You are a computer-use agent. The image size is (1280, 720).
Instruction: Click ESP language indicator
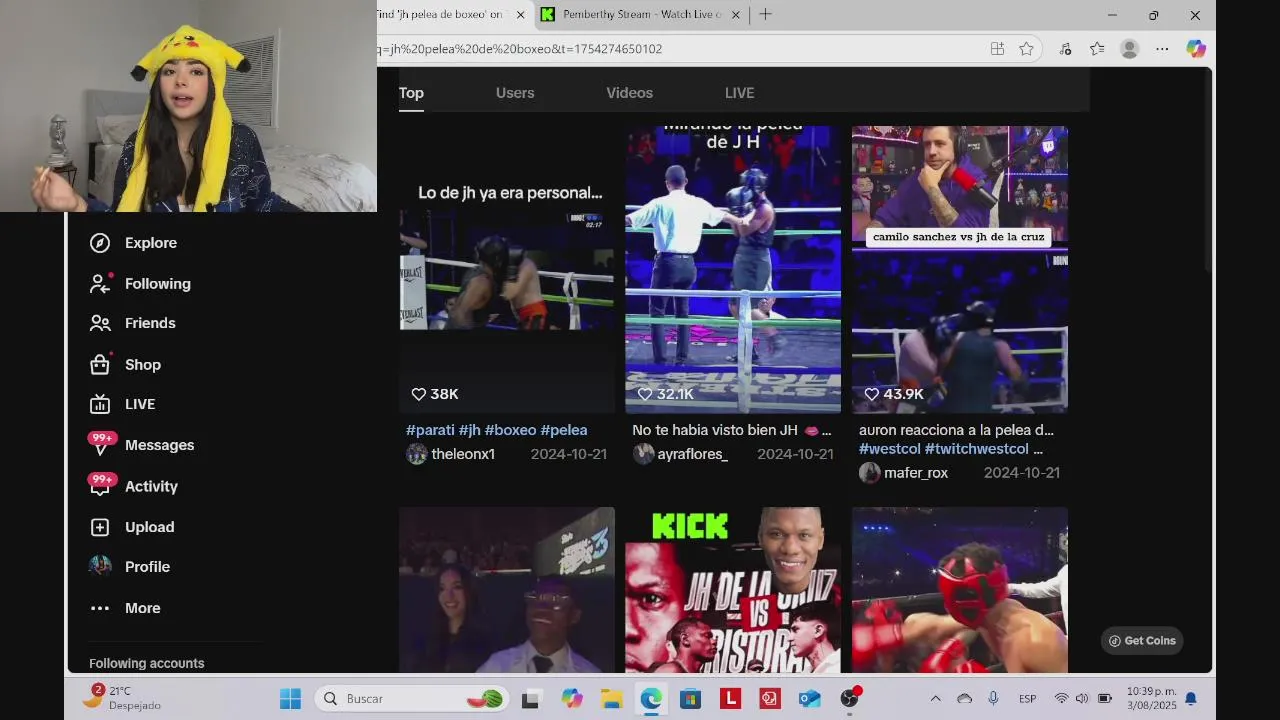point(1027,699)
